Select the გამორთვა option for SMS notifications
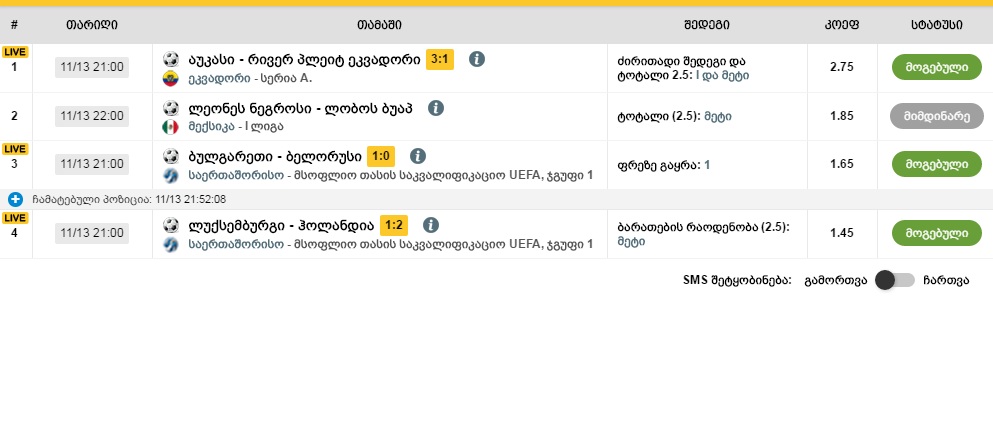Image resolution: width=993 pixels, height=428 pixels. [836, 280]
